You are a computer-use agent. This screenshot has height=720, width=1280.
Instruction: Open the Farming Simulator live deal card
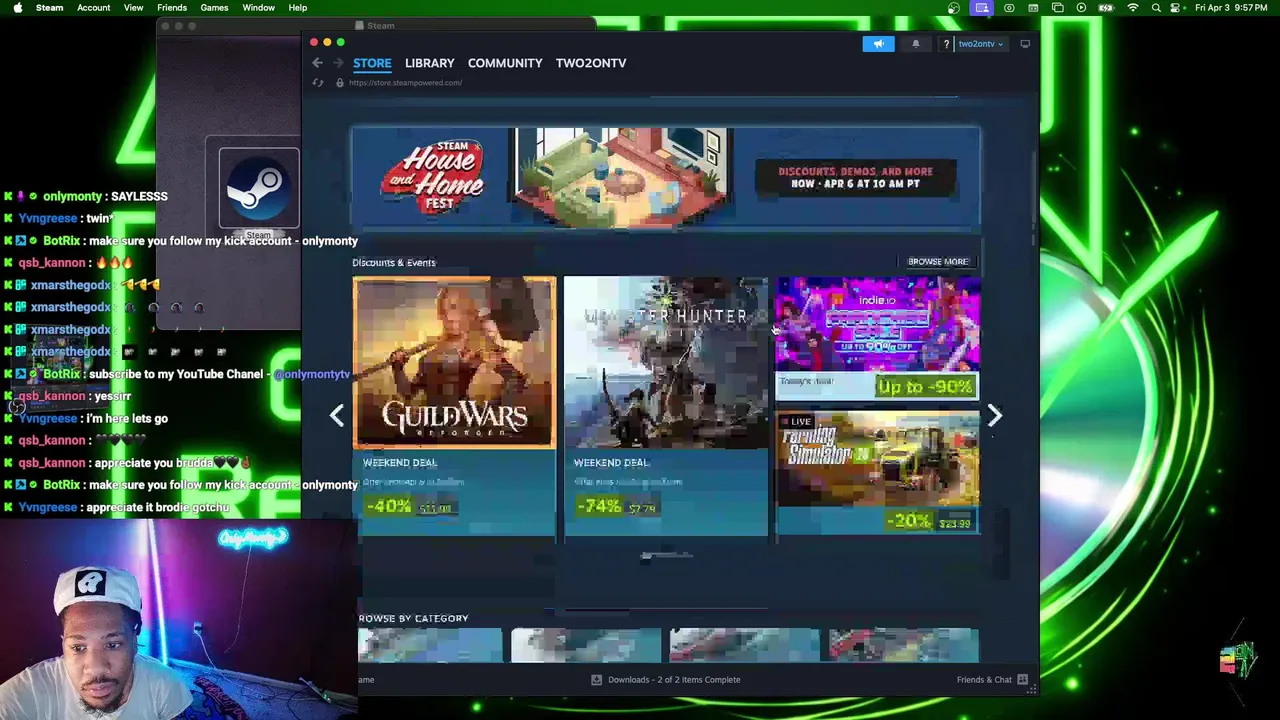tap(878, 472)
